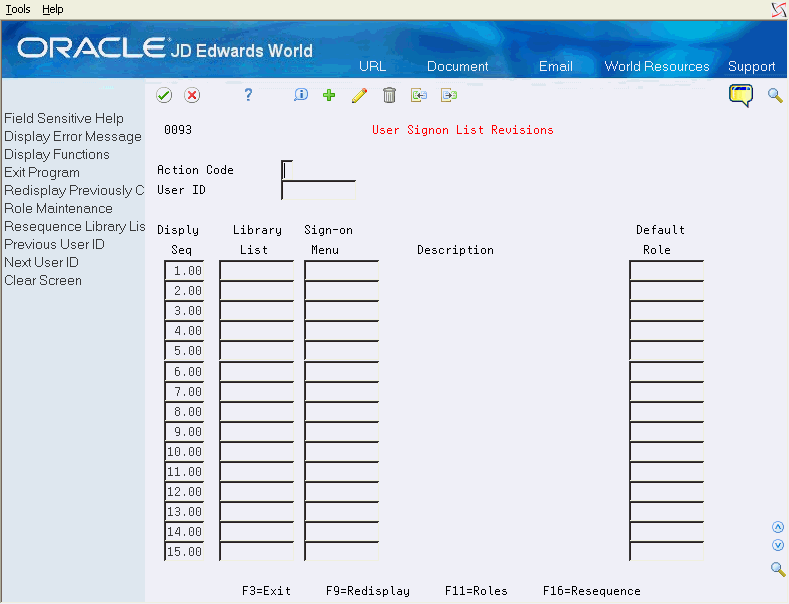Focus the User ID field
The image size is (789, 604).
[319, 190]
